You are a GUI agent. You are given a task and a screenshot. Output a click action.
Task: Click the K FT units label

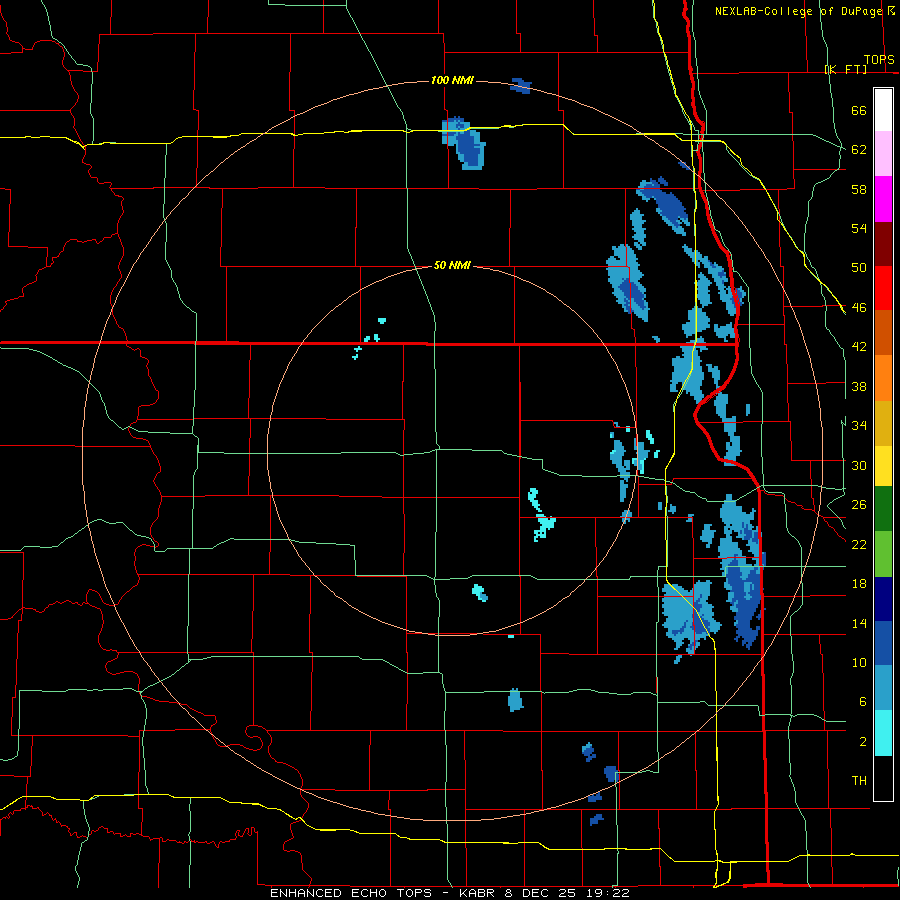(x=845, y=69)
